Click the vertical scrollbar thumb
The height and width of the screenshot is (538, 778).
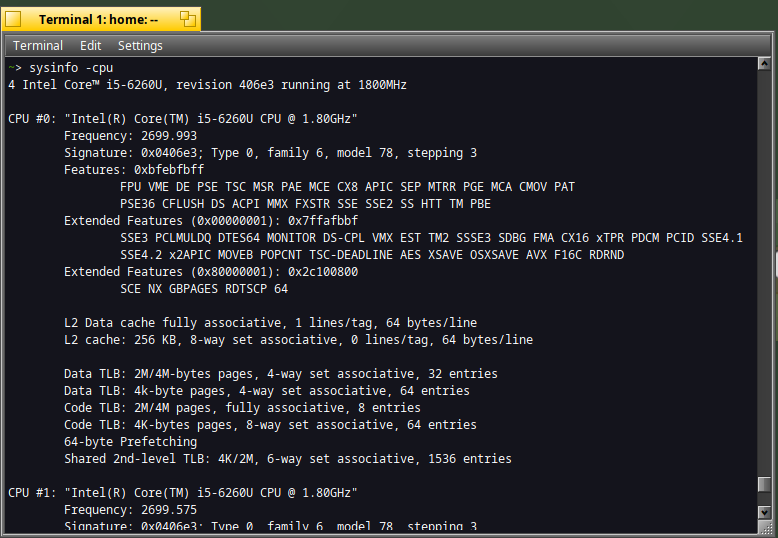coord(764,484)
